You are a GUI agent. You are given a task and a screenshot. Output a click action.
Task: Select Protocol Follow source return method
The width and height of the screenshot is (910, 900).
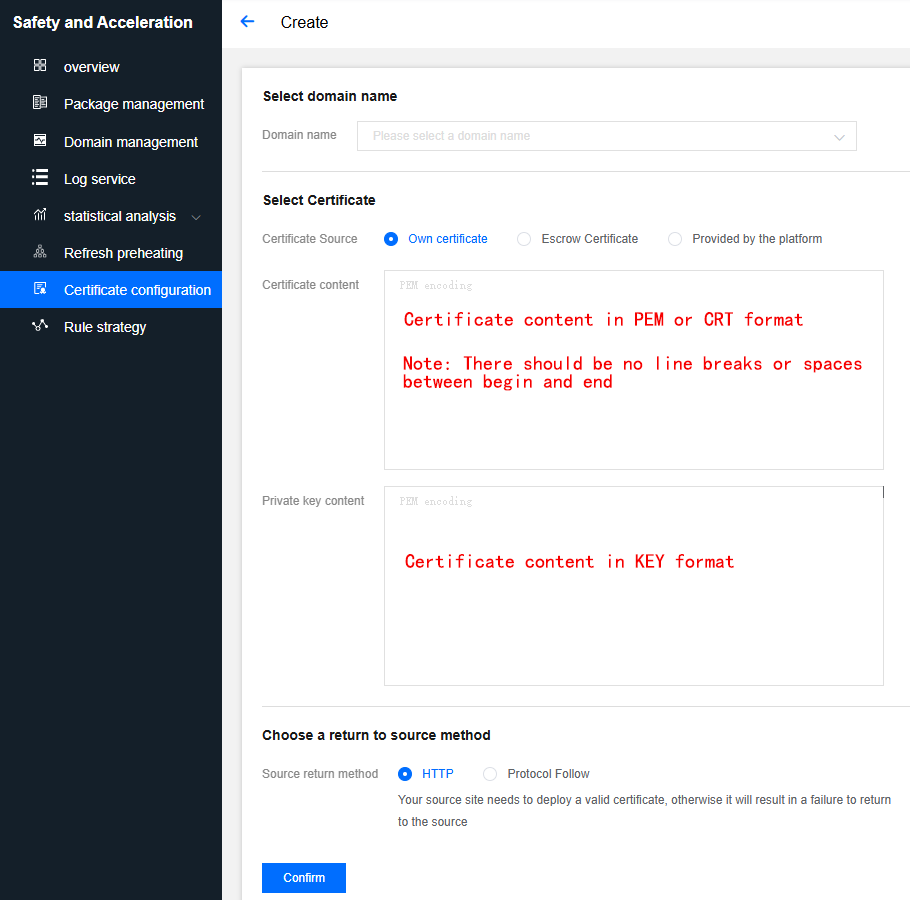pyautogui.click(x=490, y=774)
